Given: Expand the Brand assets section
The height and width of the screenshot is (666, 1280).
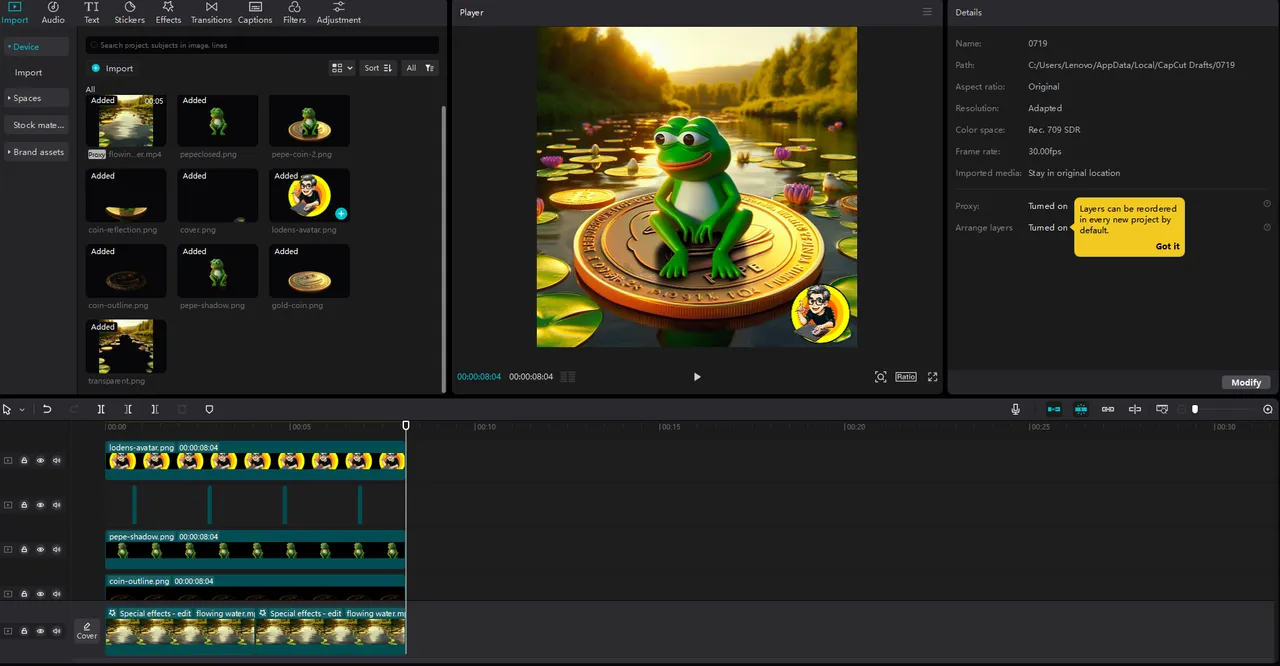Looking at the screenshot, I should [36, 152].
